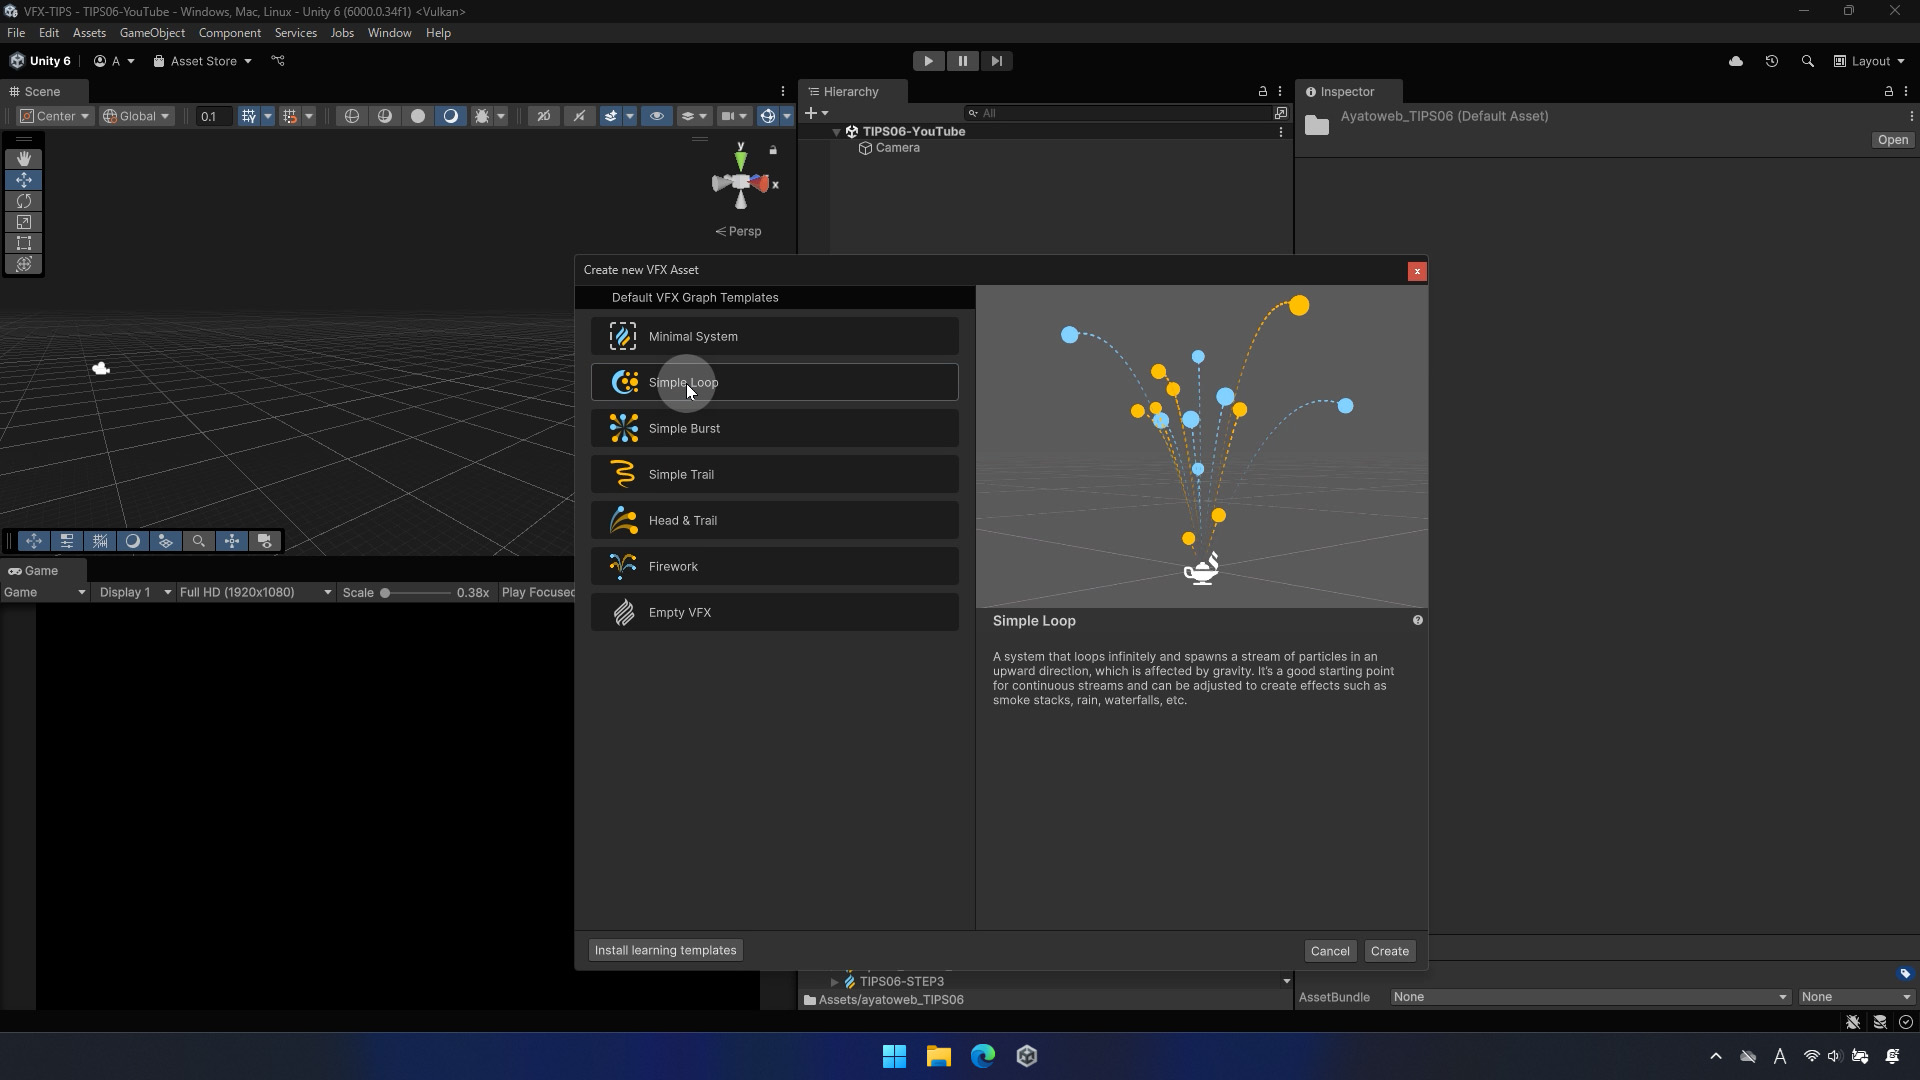This screenshot has width=1920, height=1080.
Task: Click the Create button
Action: point(1389,951)
